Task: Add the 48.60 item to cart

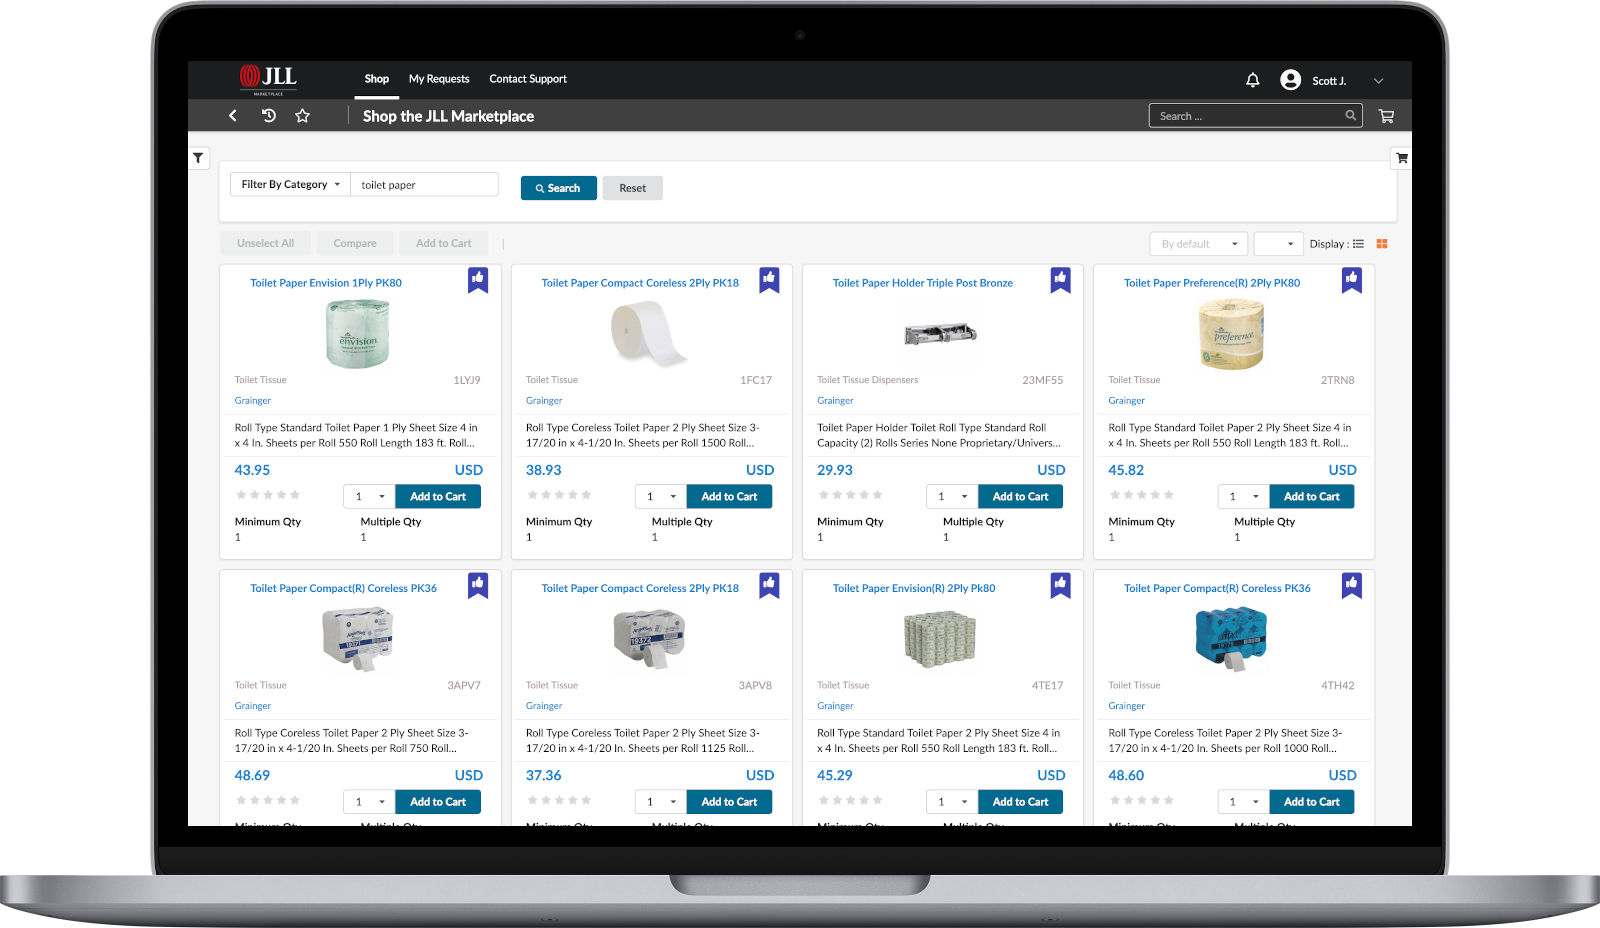Action: pos(1312,802)
